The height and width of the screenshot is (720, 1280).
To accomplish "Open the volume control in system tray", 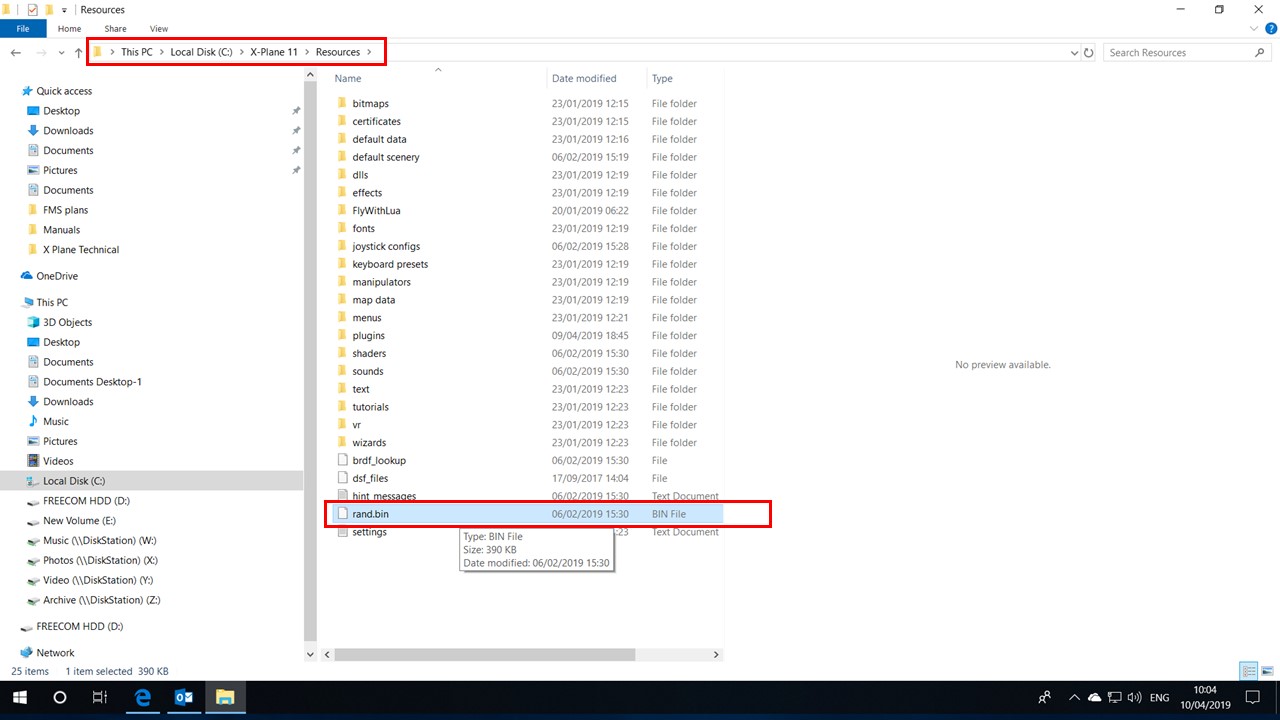I will point(1135,697).
